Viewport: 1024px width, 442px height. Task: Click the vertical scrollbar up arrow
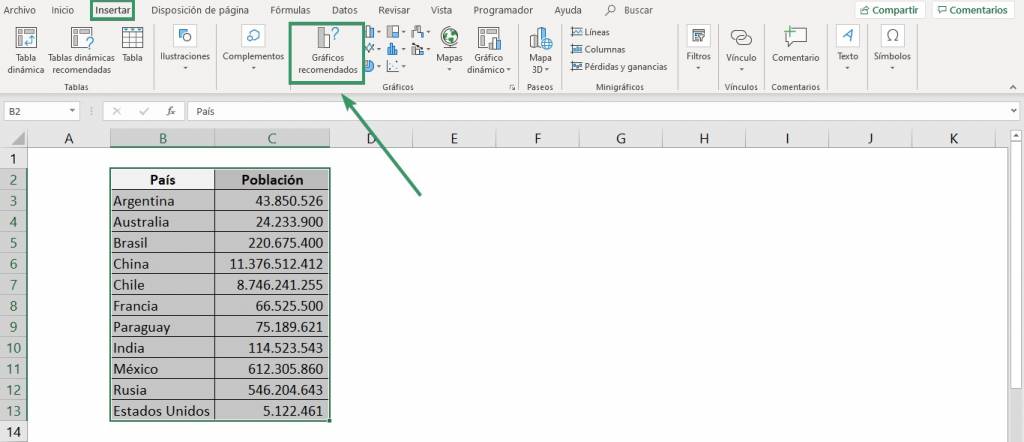1016,136
